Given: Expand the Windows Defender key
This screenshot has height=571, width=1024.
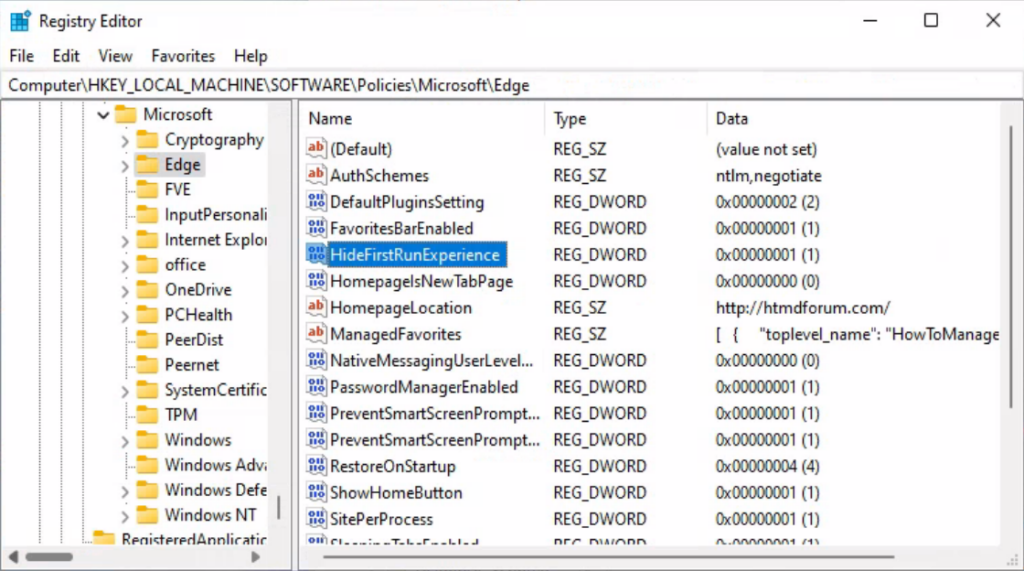Looking at the screenshot, I should (125, 491).
